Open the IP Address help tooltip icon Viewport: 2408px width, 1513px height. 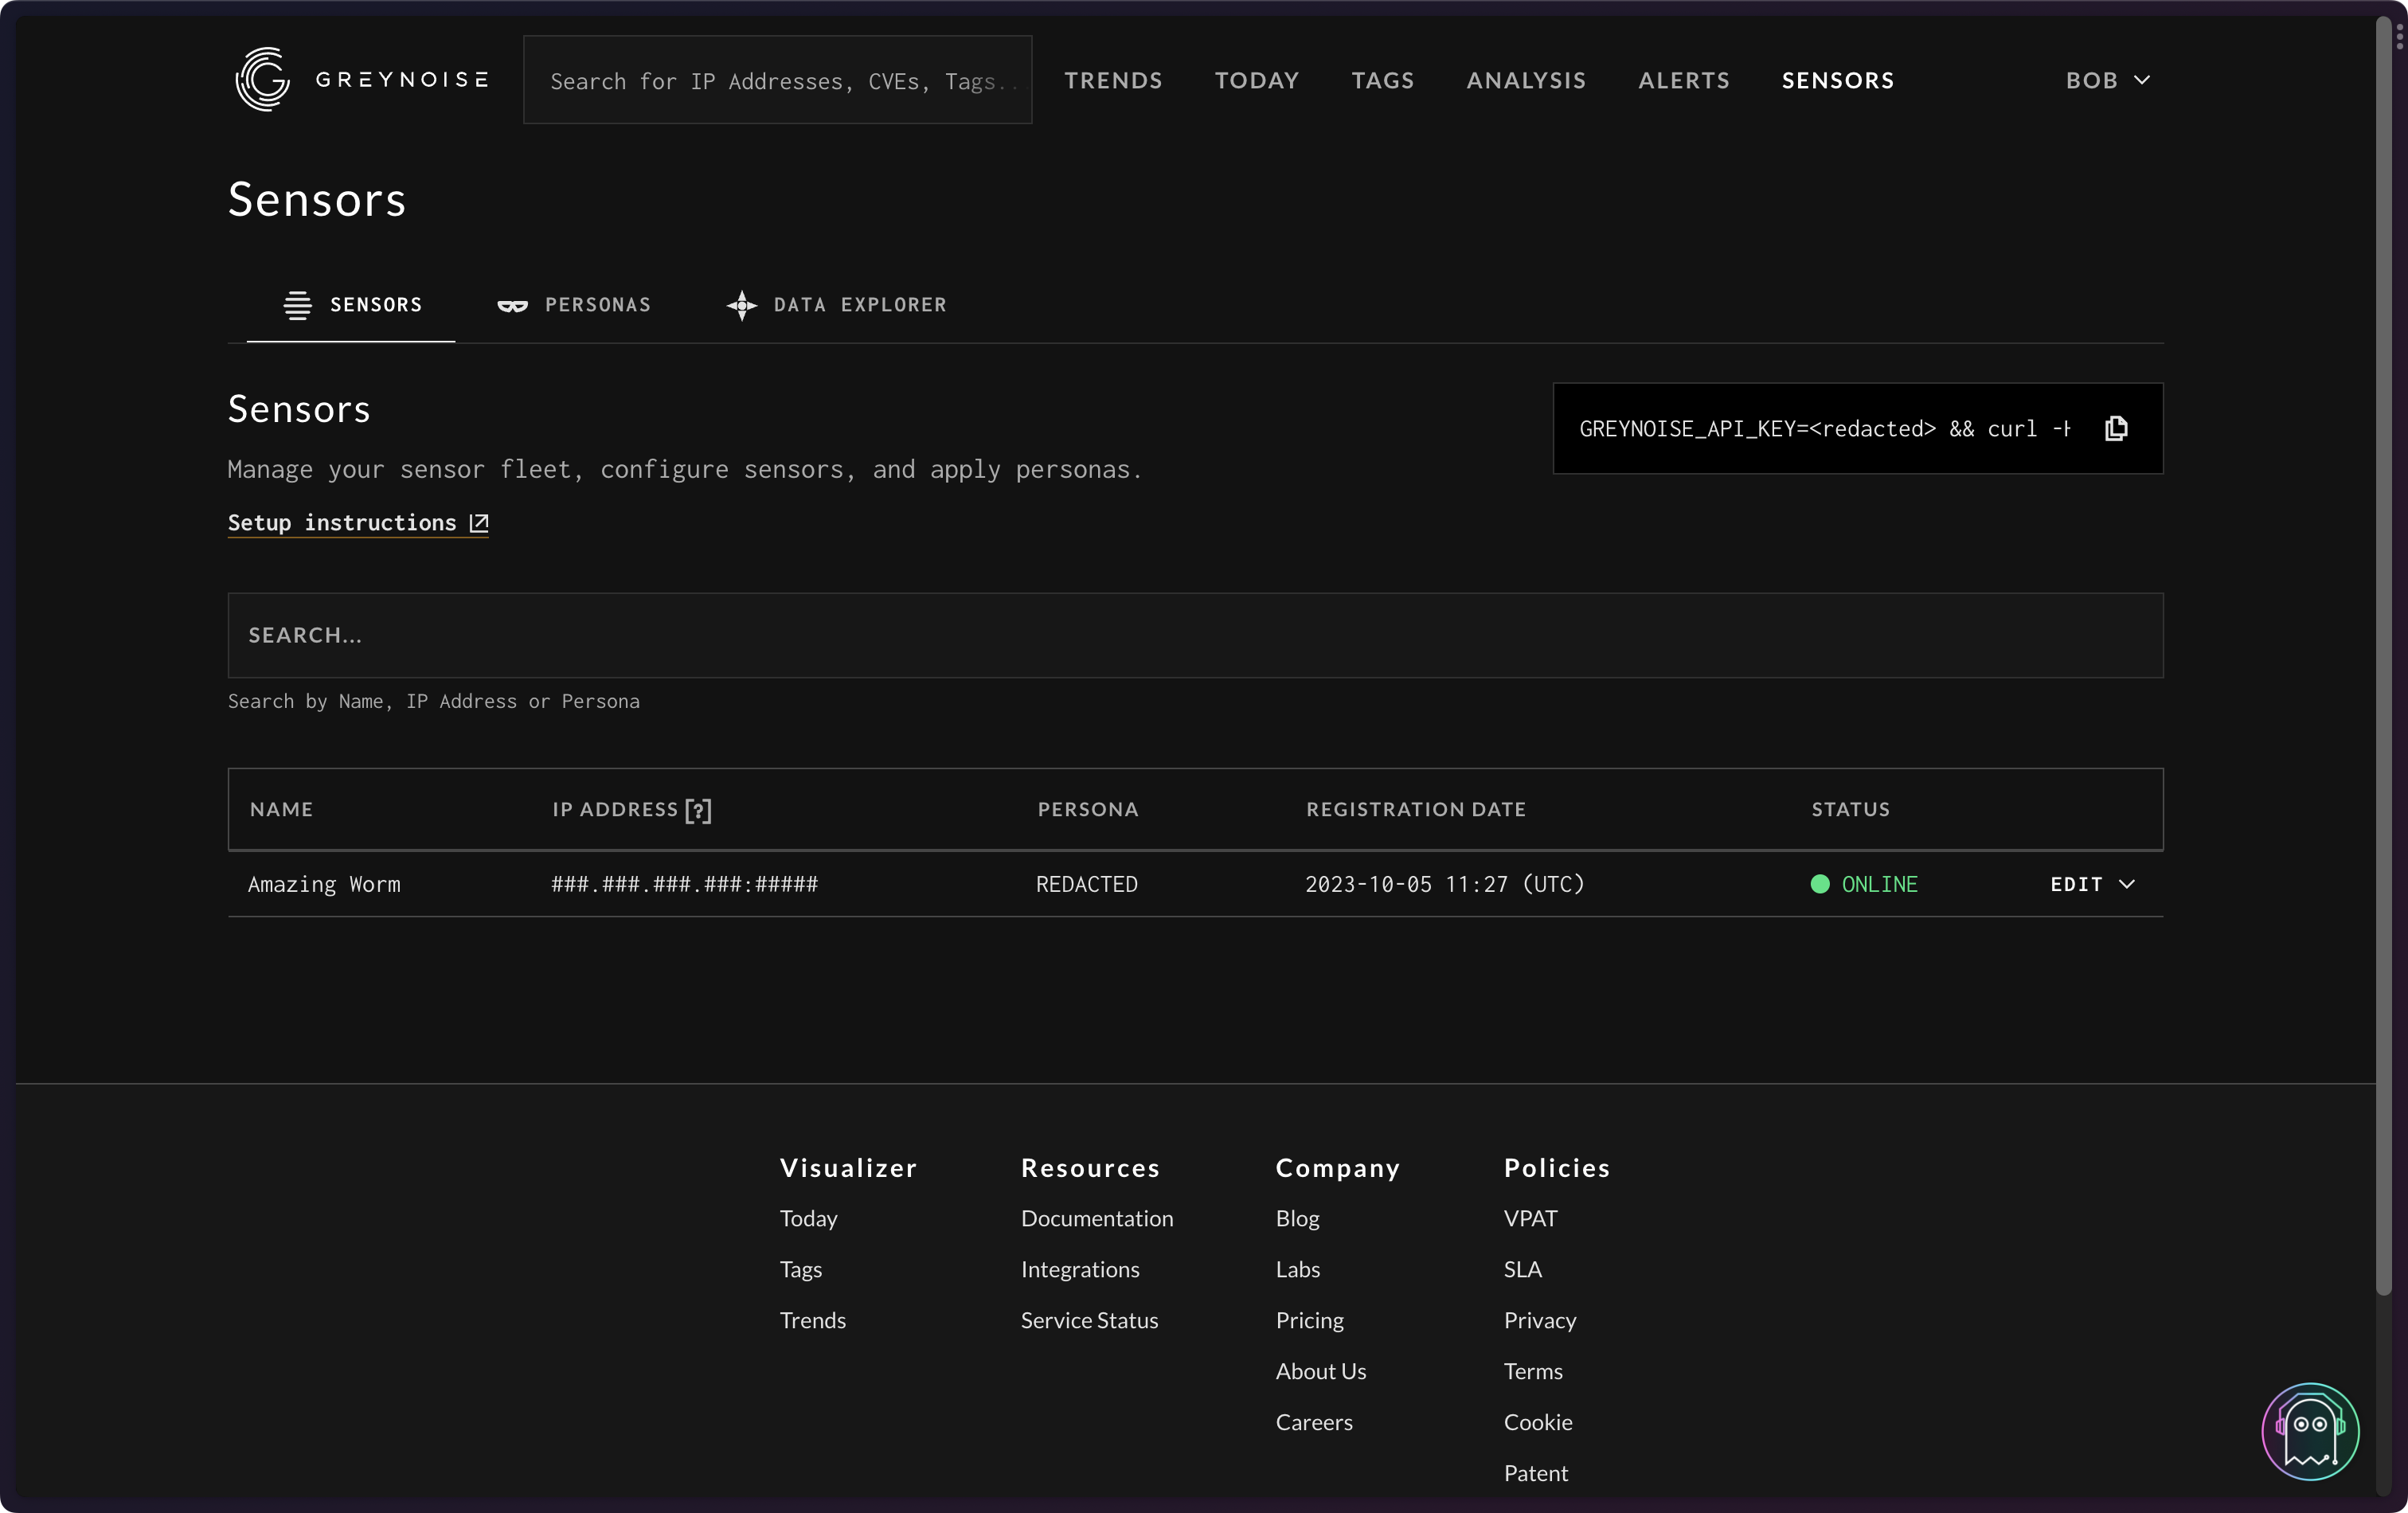coord(698,810)
